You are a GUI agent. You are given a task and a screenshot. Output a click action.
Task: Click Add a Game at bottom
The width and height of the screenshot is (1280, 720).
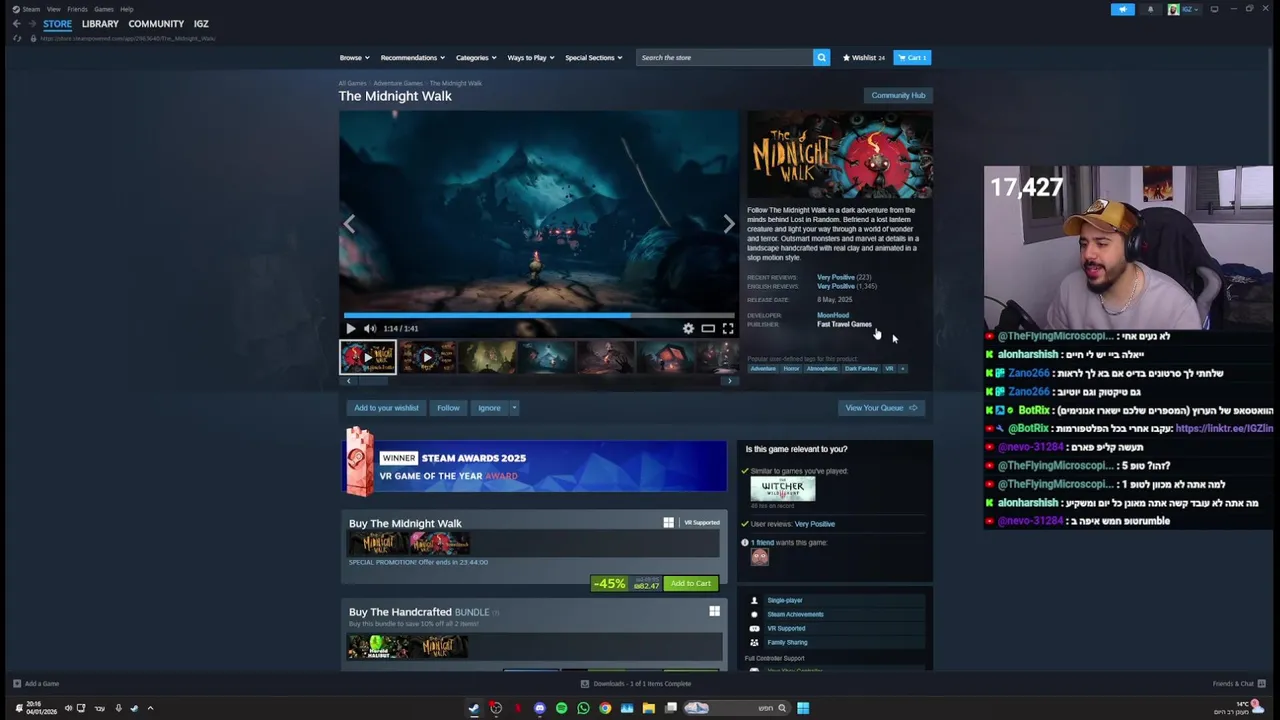pos(36,684)
